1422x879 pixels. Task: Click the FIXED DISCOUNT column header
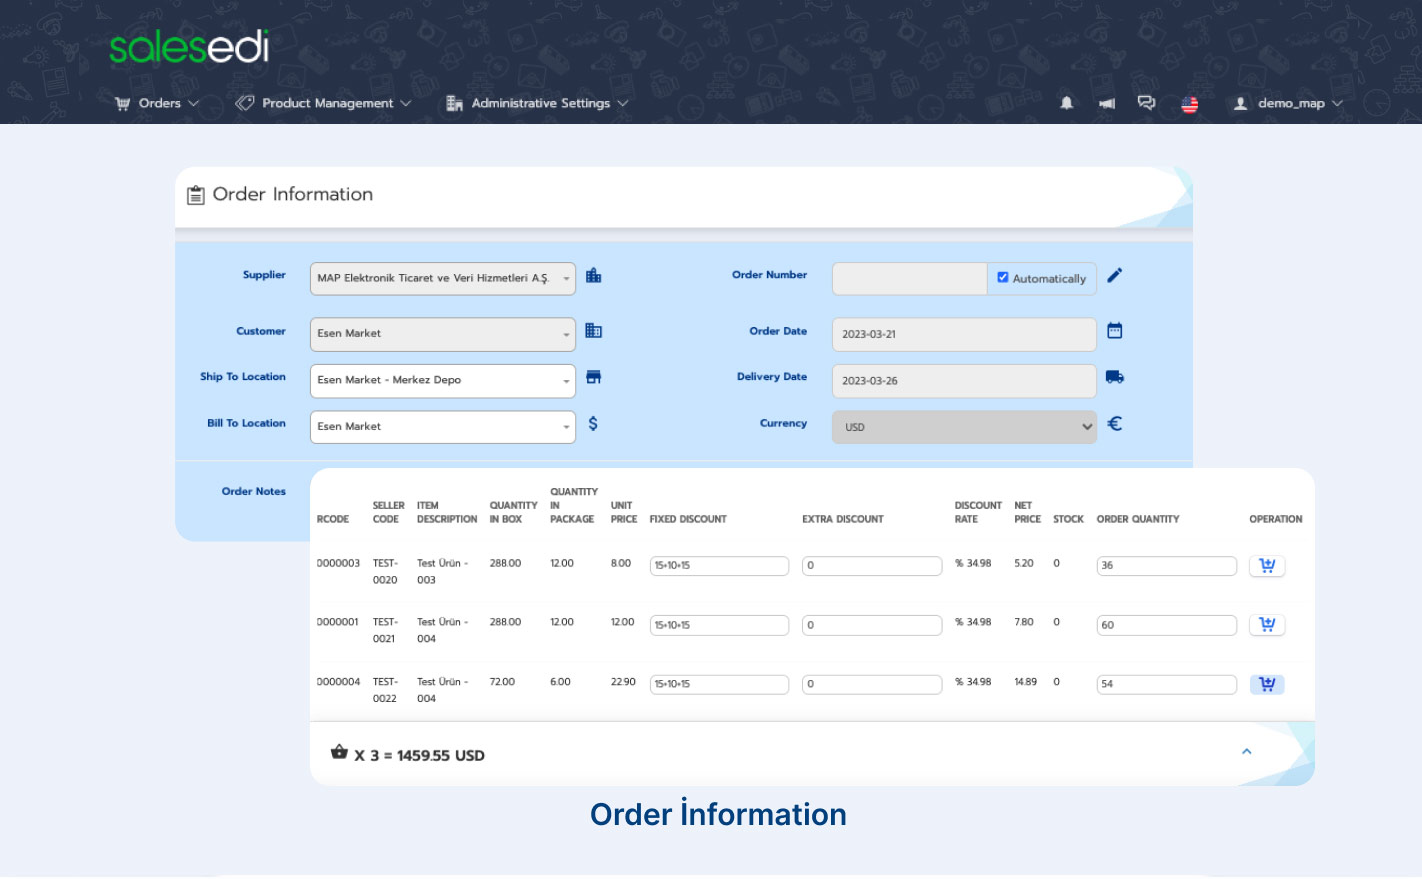(688, 519)
